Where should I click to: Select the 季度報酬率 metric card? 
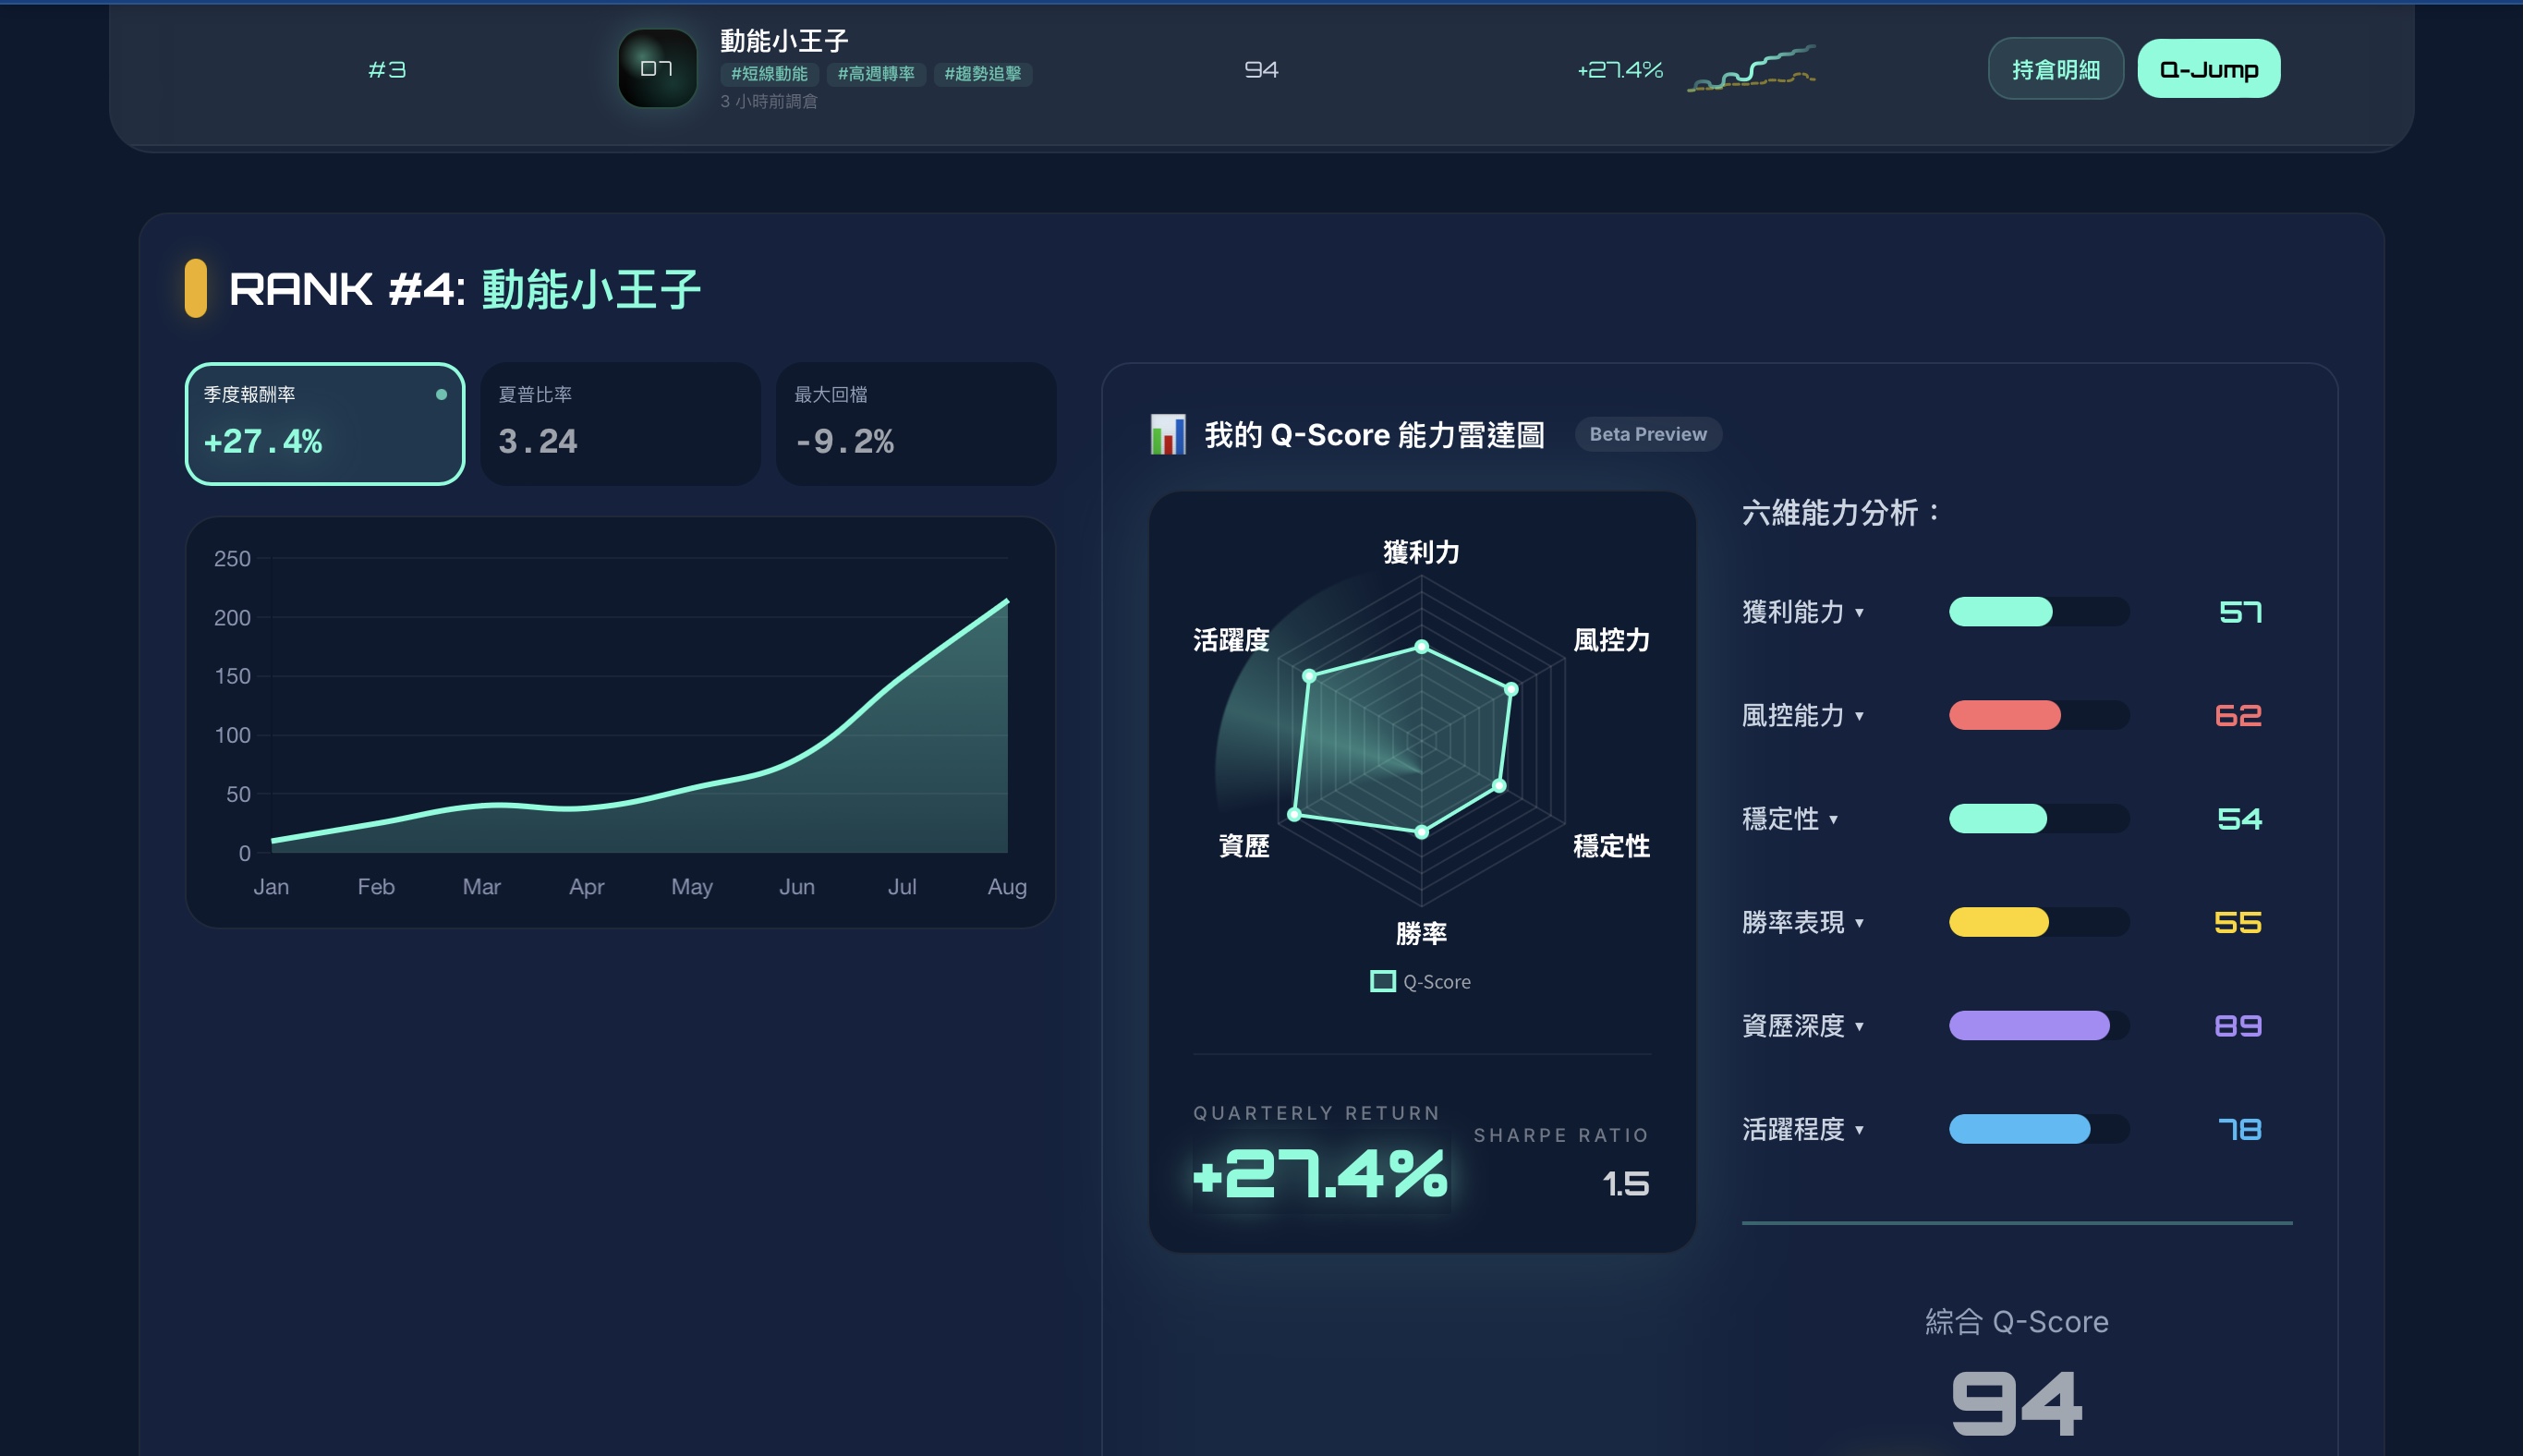click(x=324, y=424)
